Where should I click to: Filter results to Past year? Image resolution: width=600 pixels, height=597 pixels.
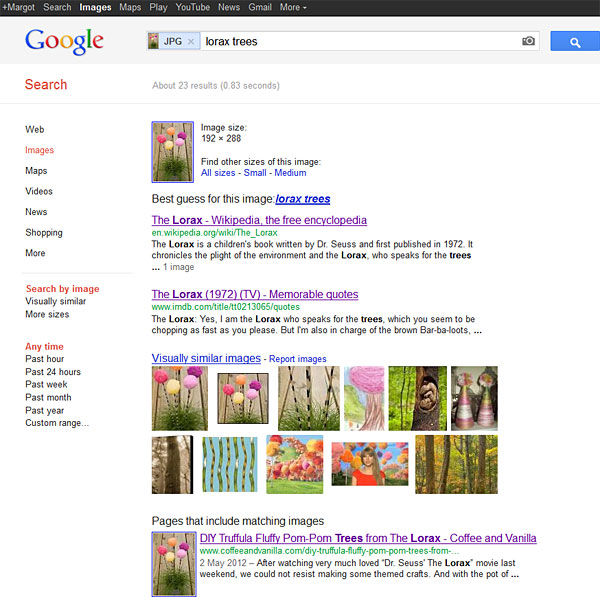pos(45,411)
